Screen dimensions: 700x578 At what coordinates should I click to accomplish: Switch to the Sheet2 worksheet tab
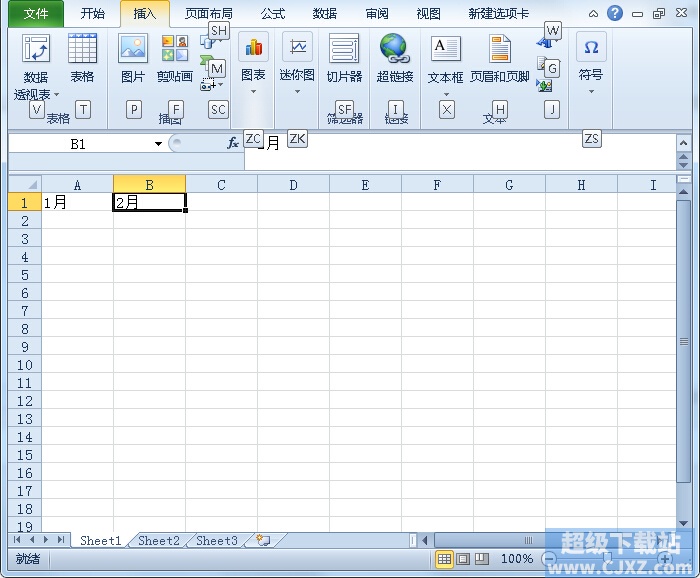tap(159, 540)
